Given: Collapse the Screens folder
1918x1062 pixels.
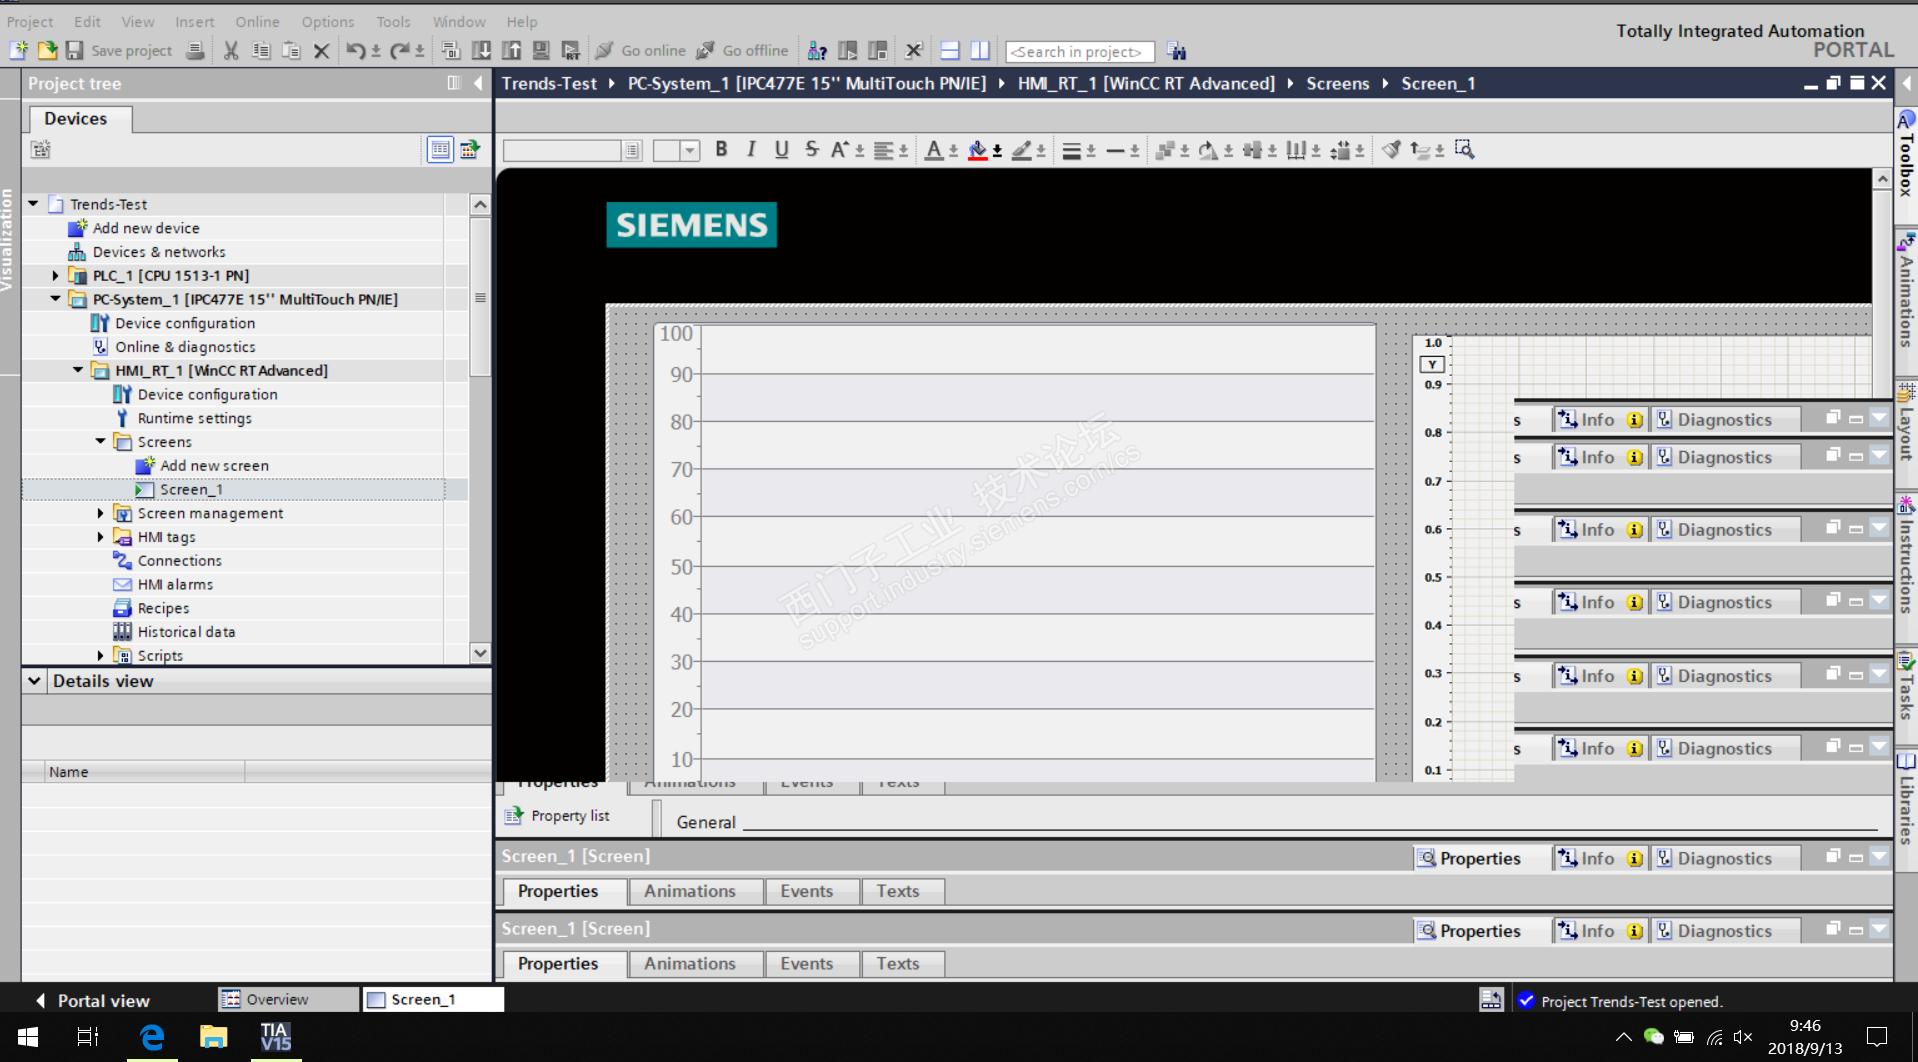Looking at the screenshot, I should 101,441.
